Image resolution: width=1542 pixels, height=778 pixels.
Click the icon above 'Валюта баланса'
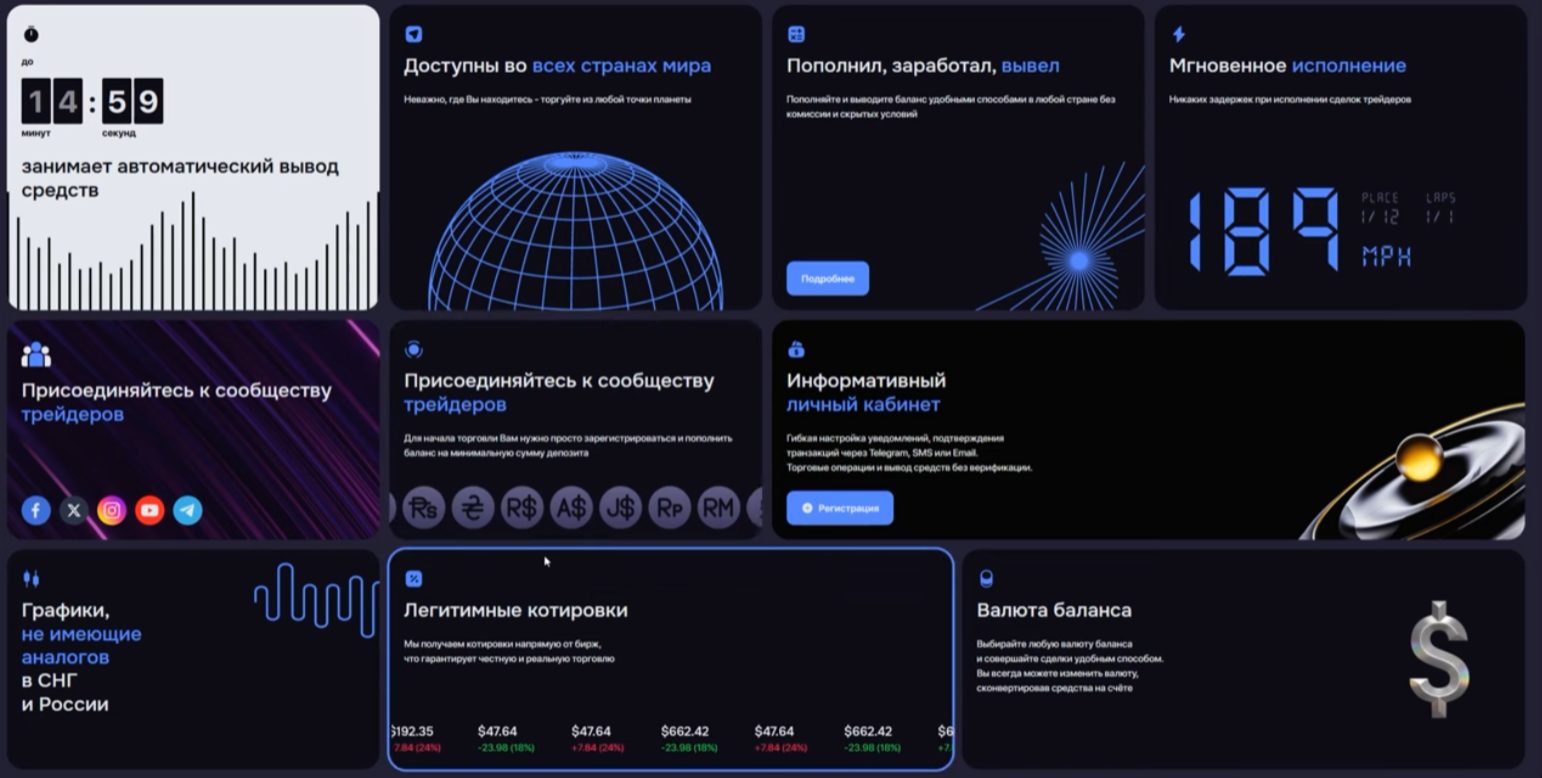tap(987, 578)
